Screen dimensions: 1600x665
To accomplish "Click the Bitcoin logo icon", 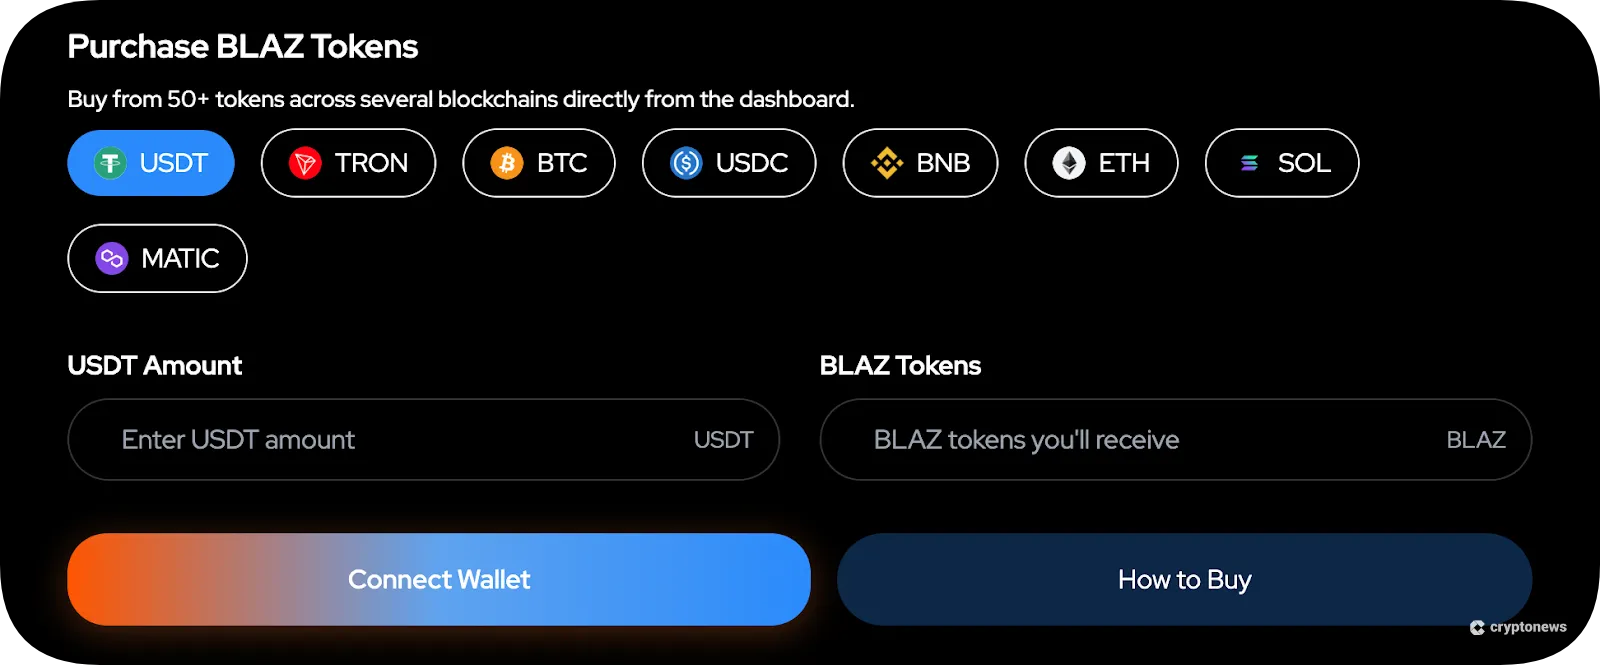I will click(508, 162).
